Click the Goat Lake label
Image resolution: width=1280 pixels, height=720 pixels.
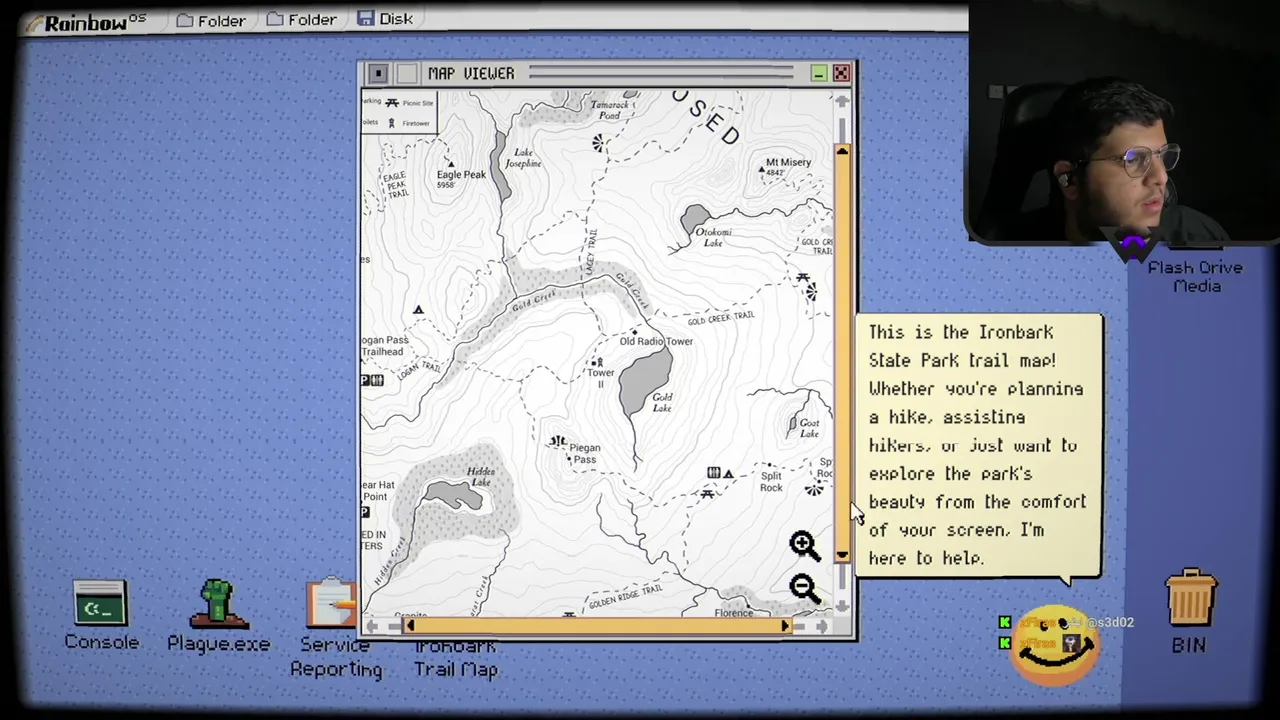(809, 428)
